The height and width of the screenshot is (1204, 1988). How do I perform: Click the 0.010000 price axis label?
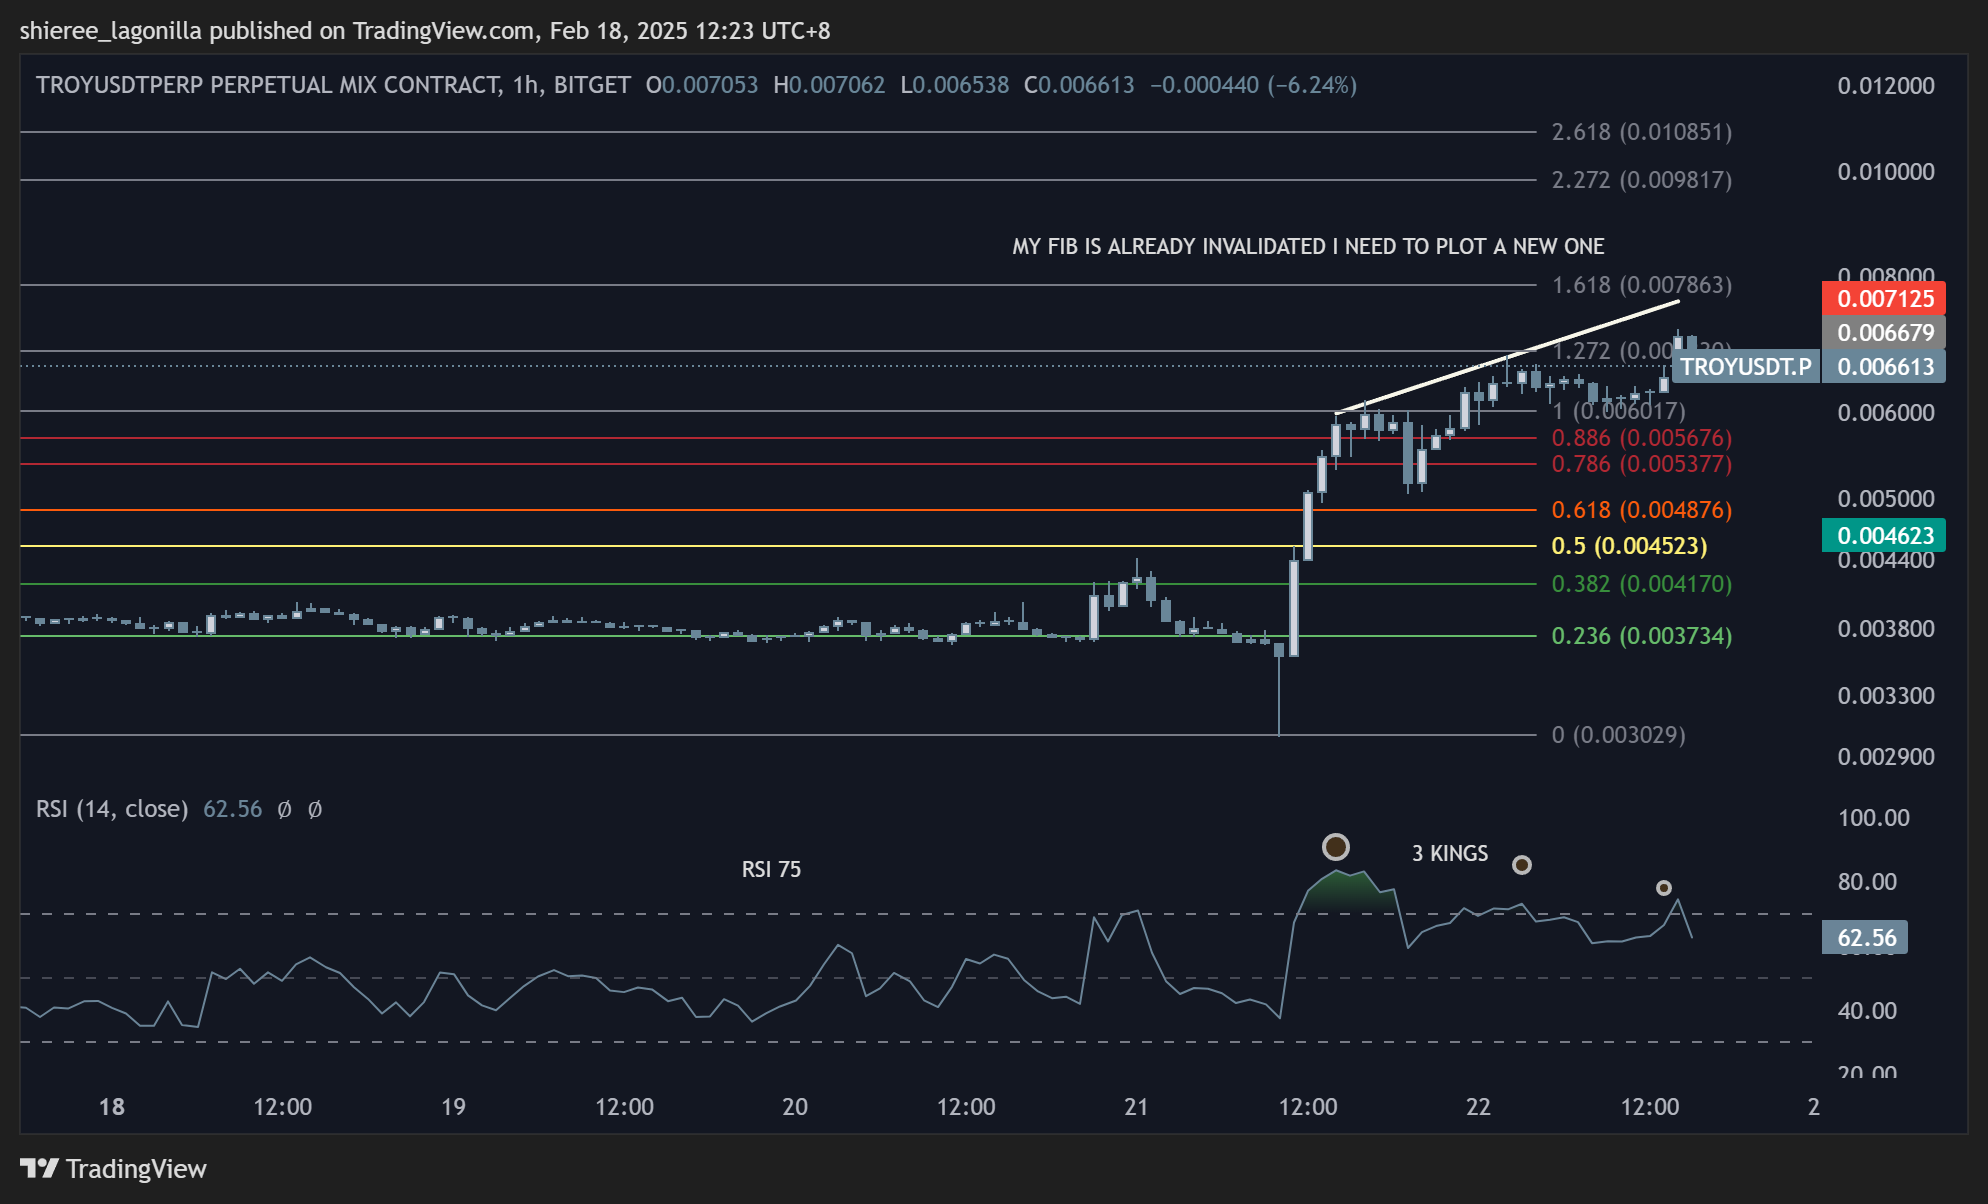(x=1886, y=172)
